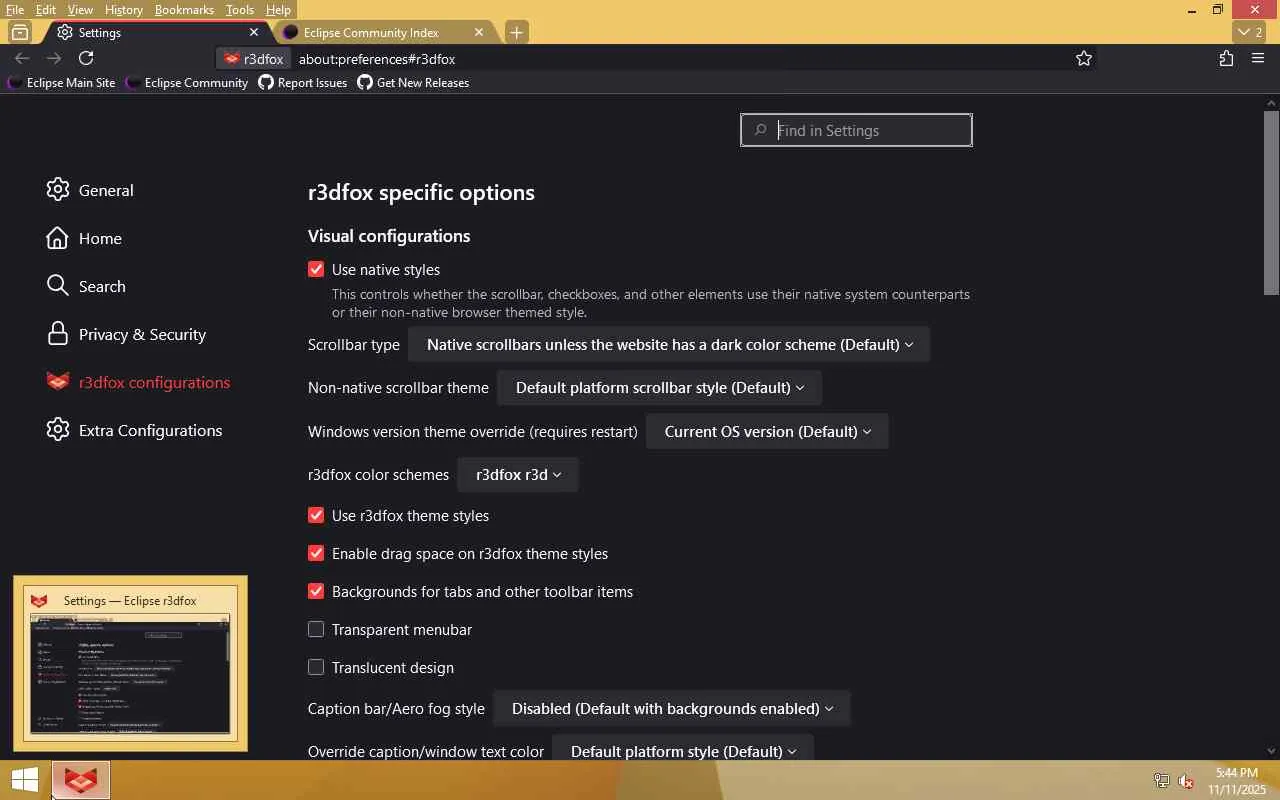Viewport: 1280px width, 800px height.
Task: Open Get New Releases bookmark
Action: (413, 83)
